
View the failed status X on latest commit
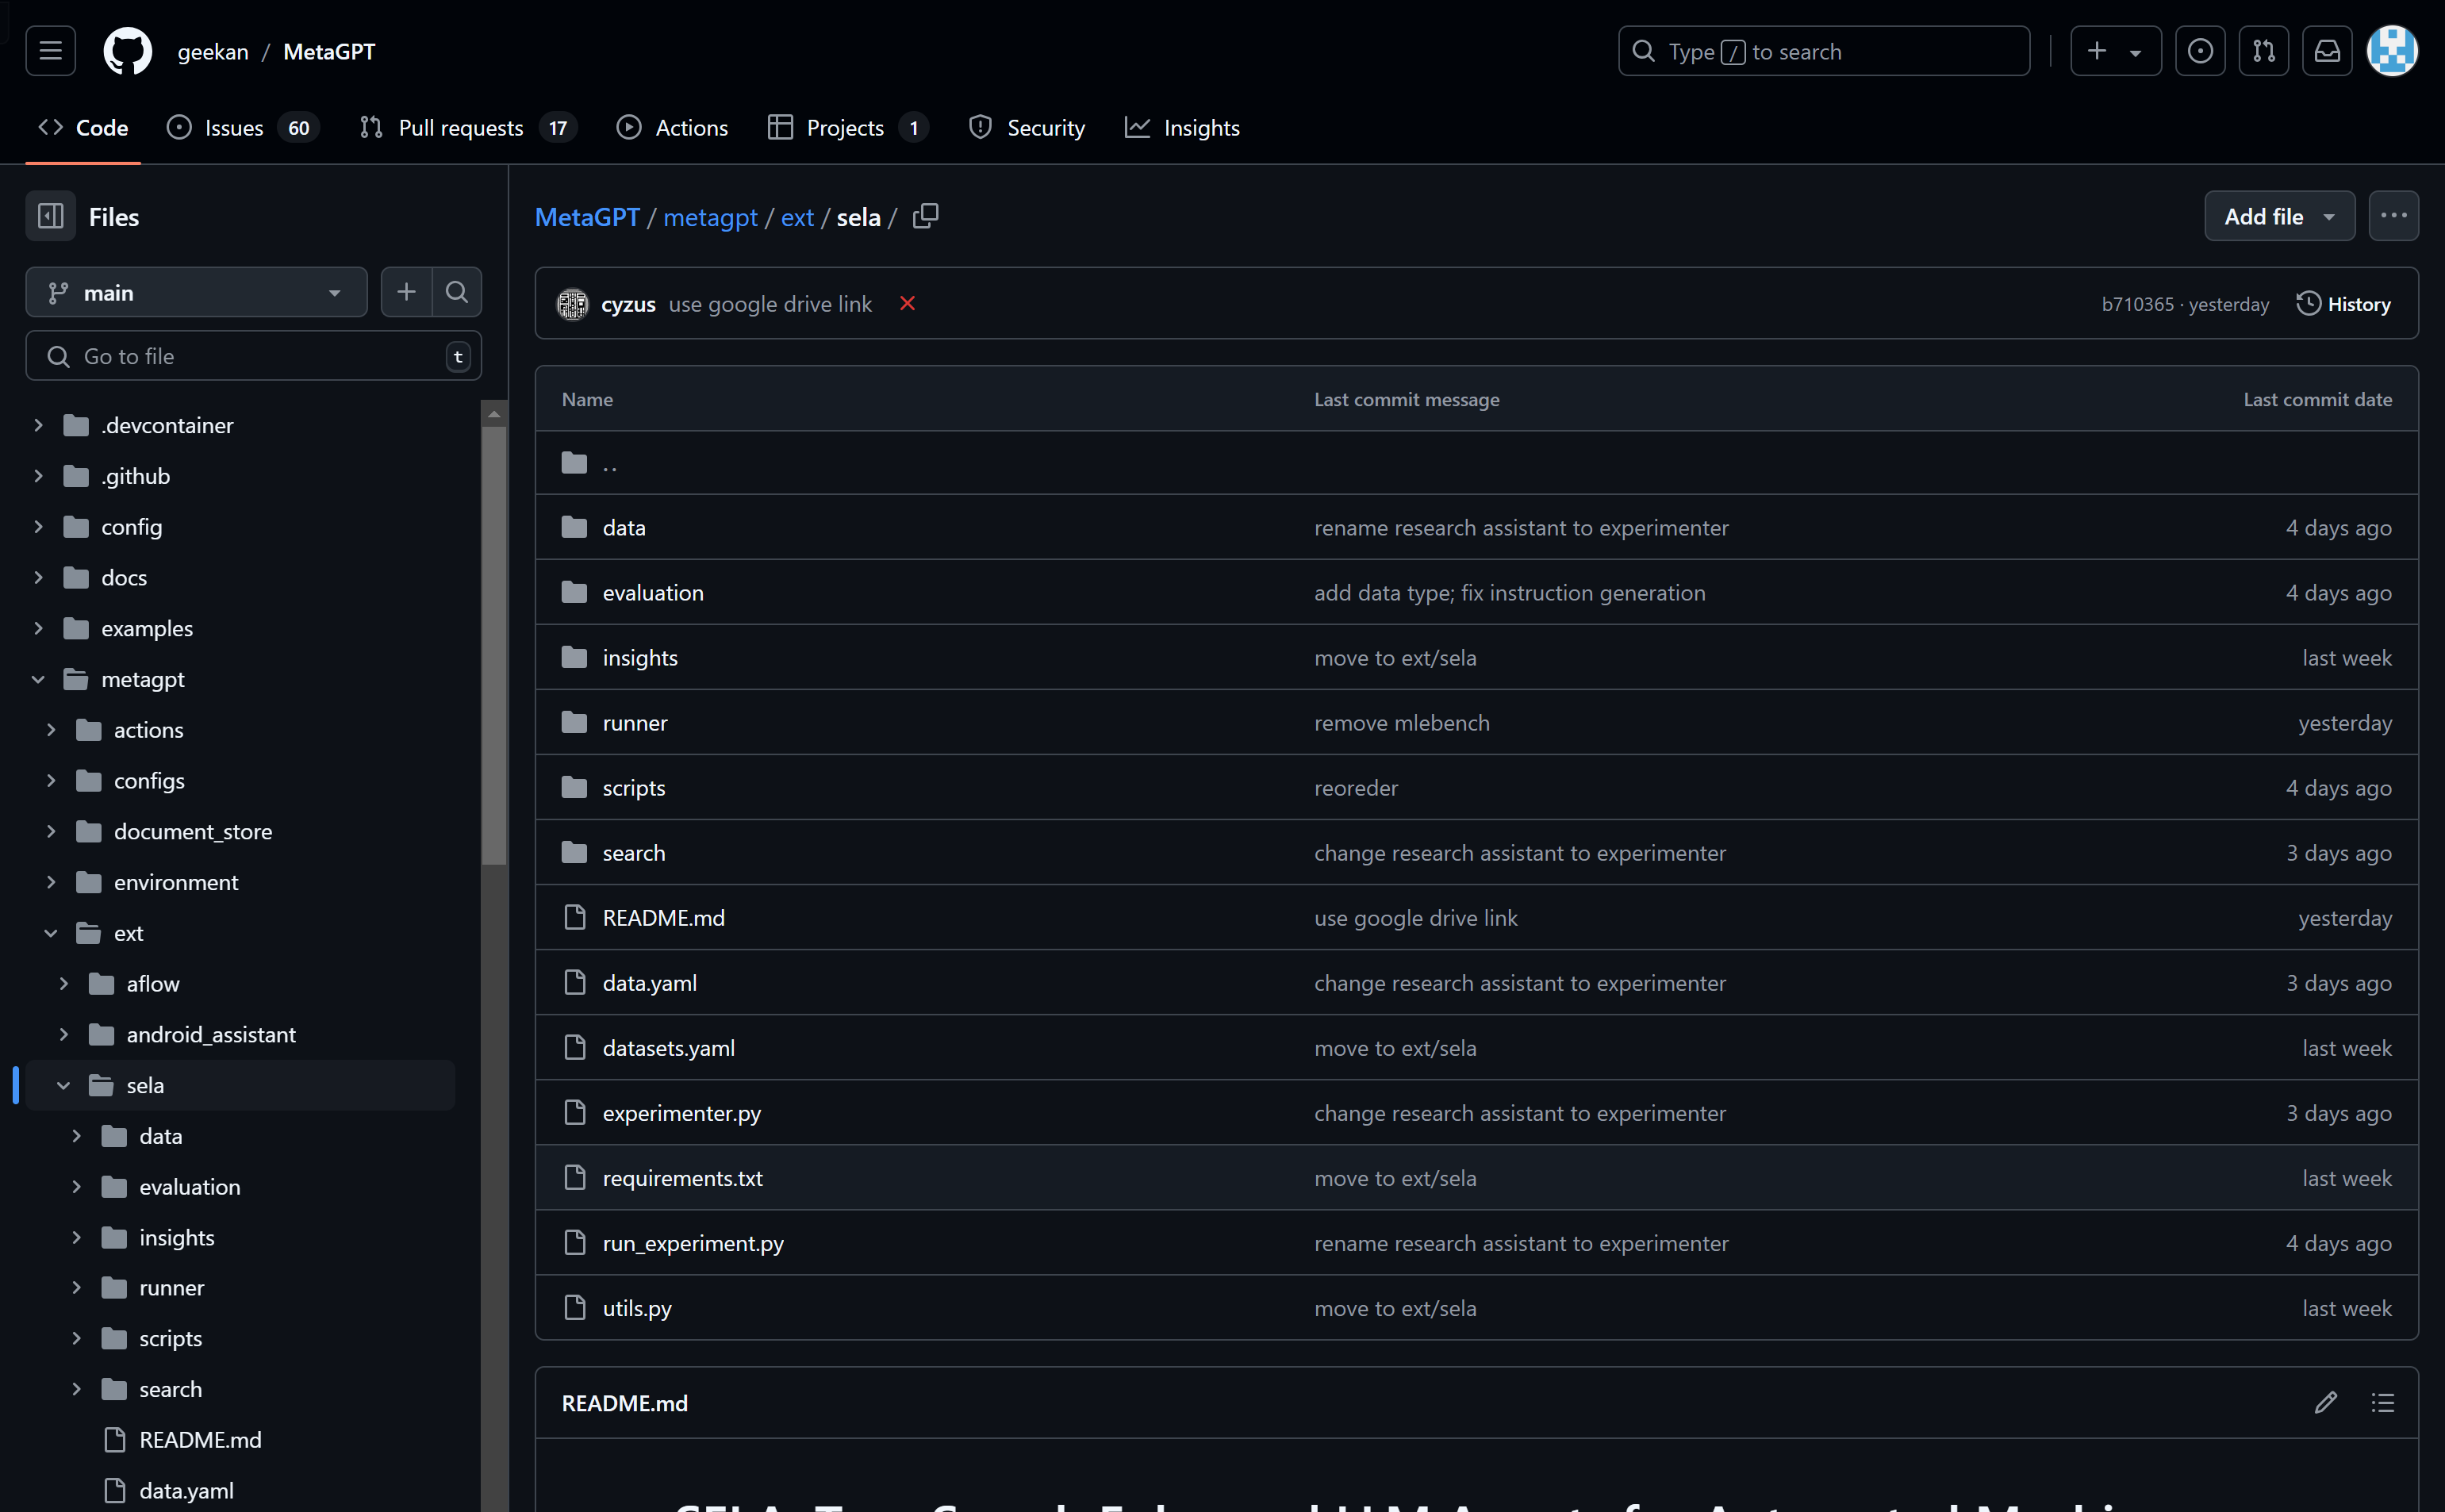coord(907,303)
